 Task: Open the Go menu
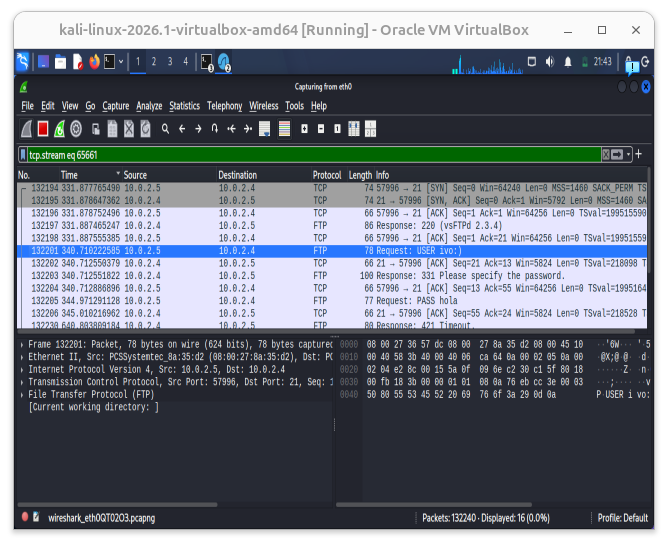90,106
